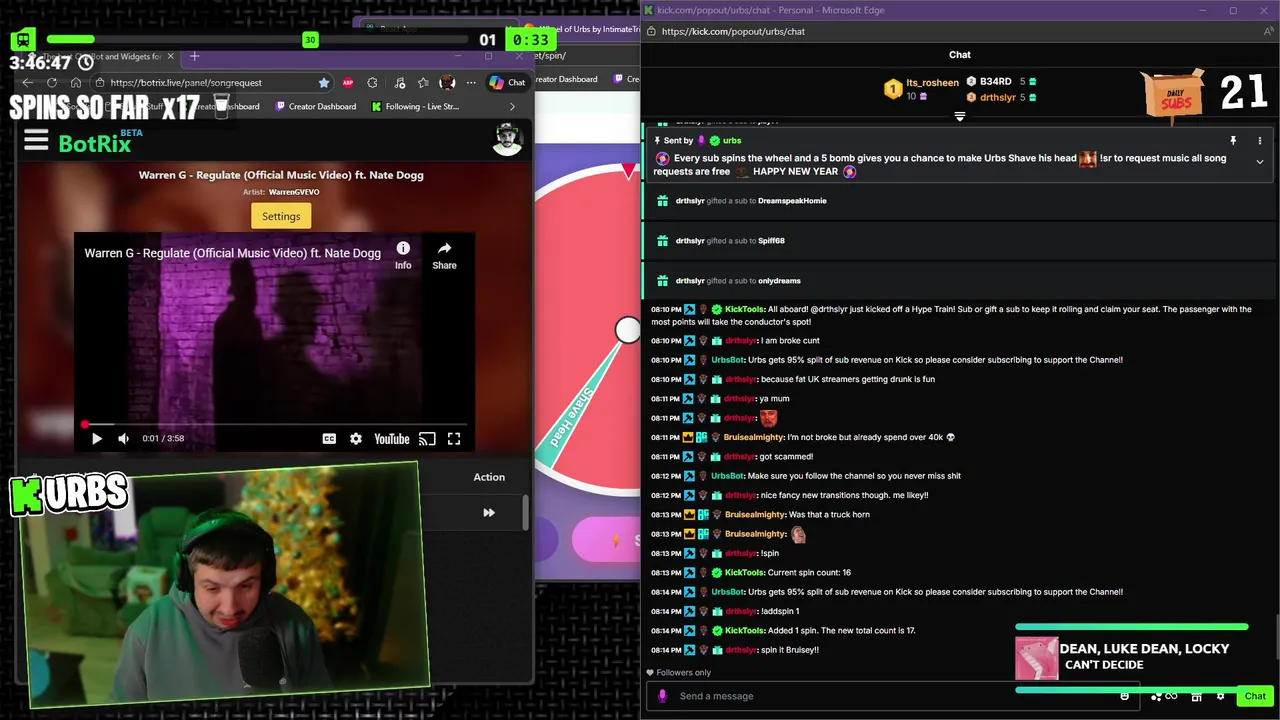Close the BotRix widgets browser tab
Screen dimensions: 1280x720
(x=171, y=57)
